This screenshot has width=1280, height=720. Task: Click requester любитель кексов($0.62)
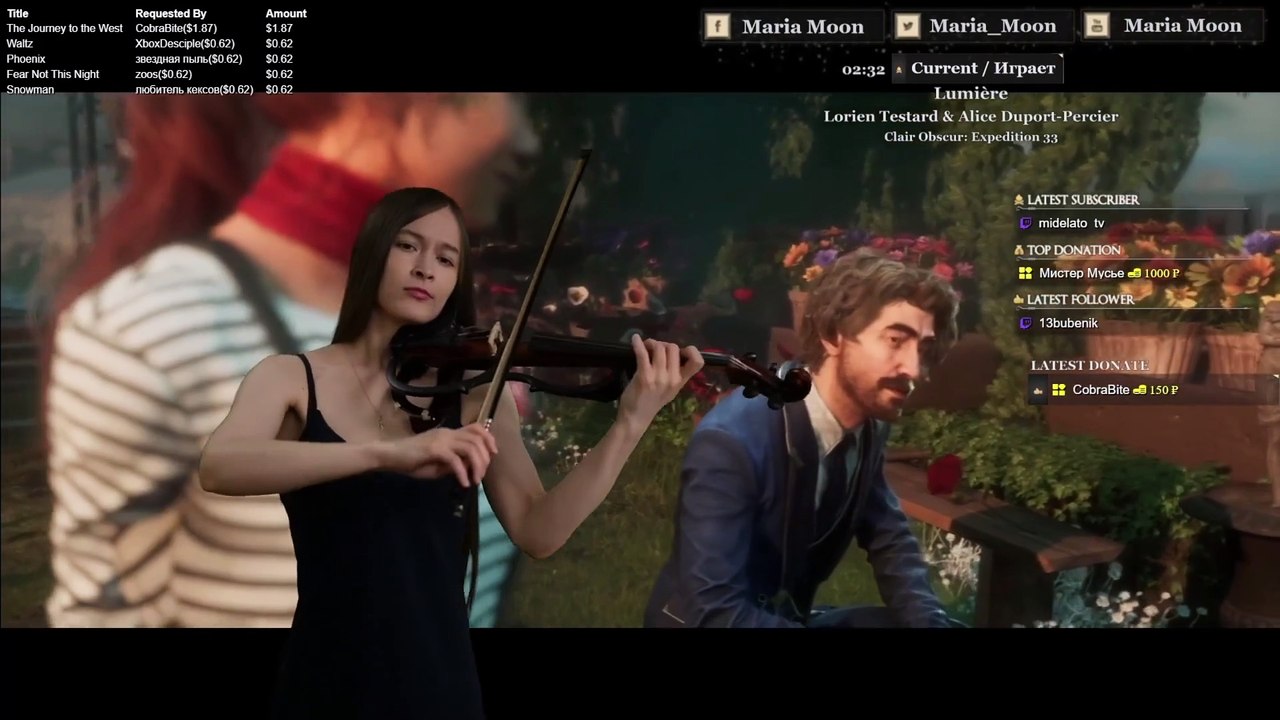click(194, 89)
